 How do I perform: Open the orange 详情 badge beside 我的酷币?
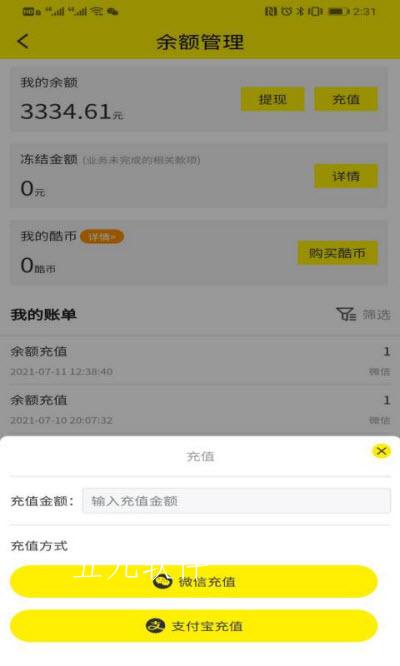pos(102,237)
